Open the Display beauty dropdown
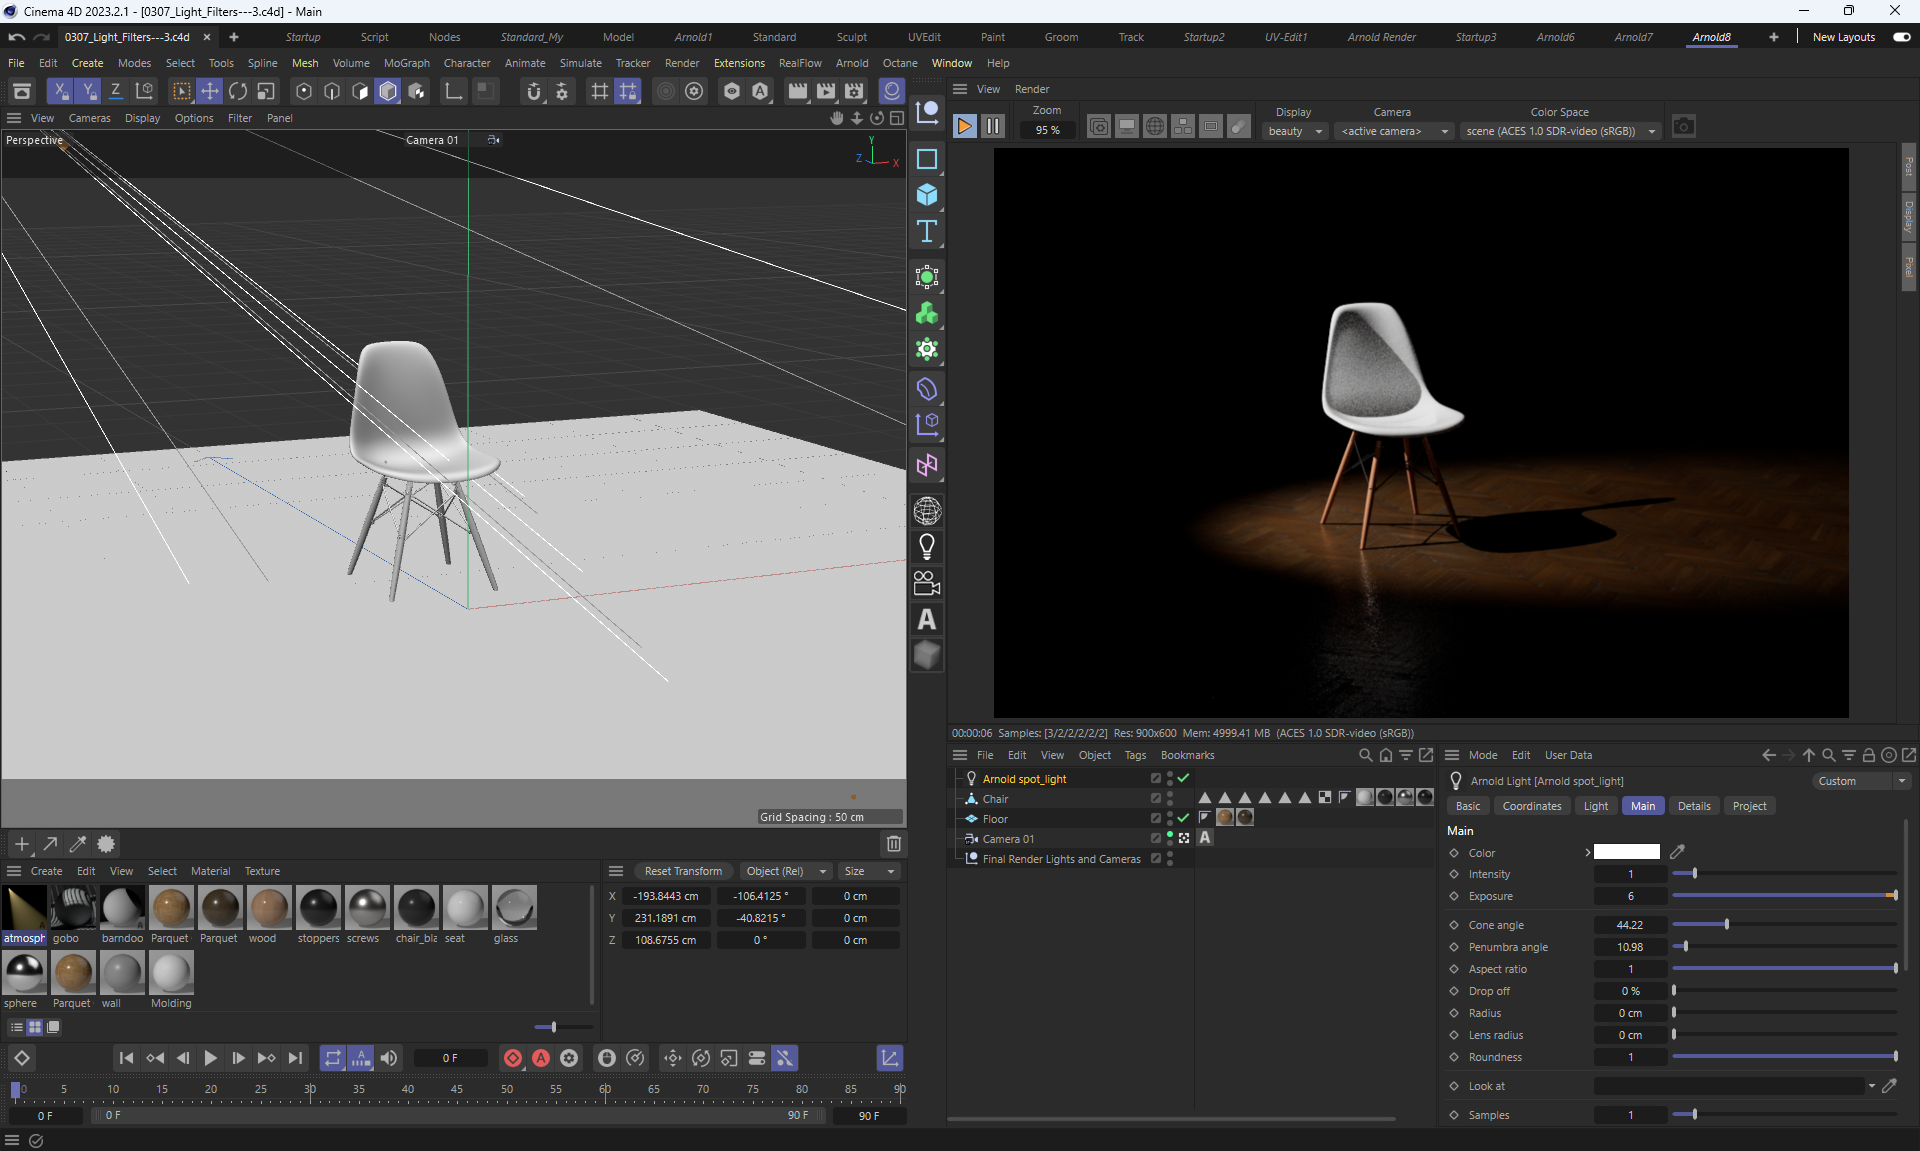The width and height of the screenshot is (1920, 1151). 1295,131
